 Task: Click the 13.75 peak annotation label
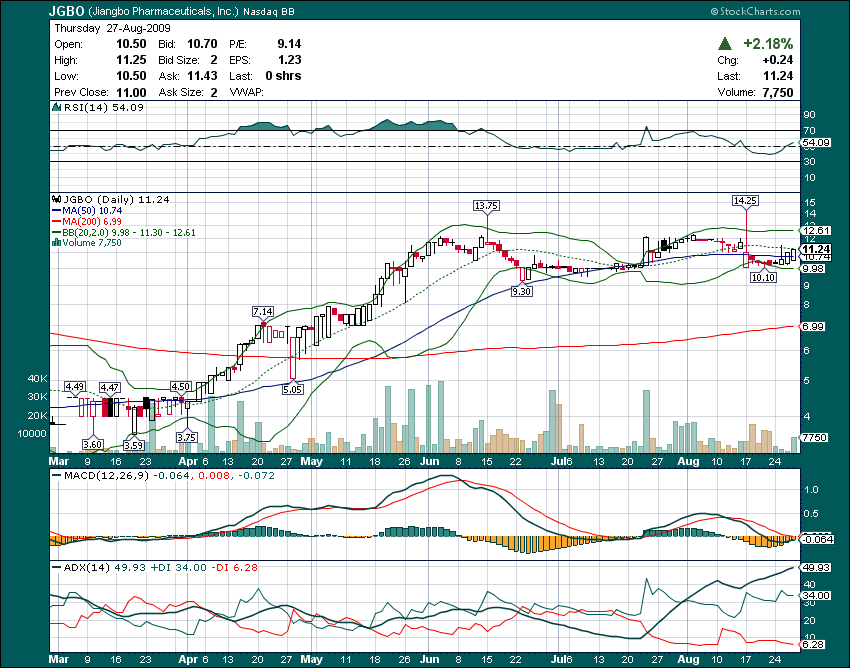(x=485, y=205)
